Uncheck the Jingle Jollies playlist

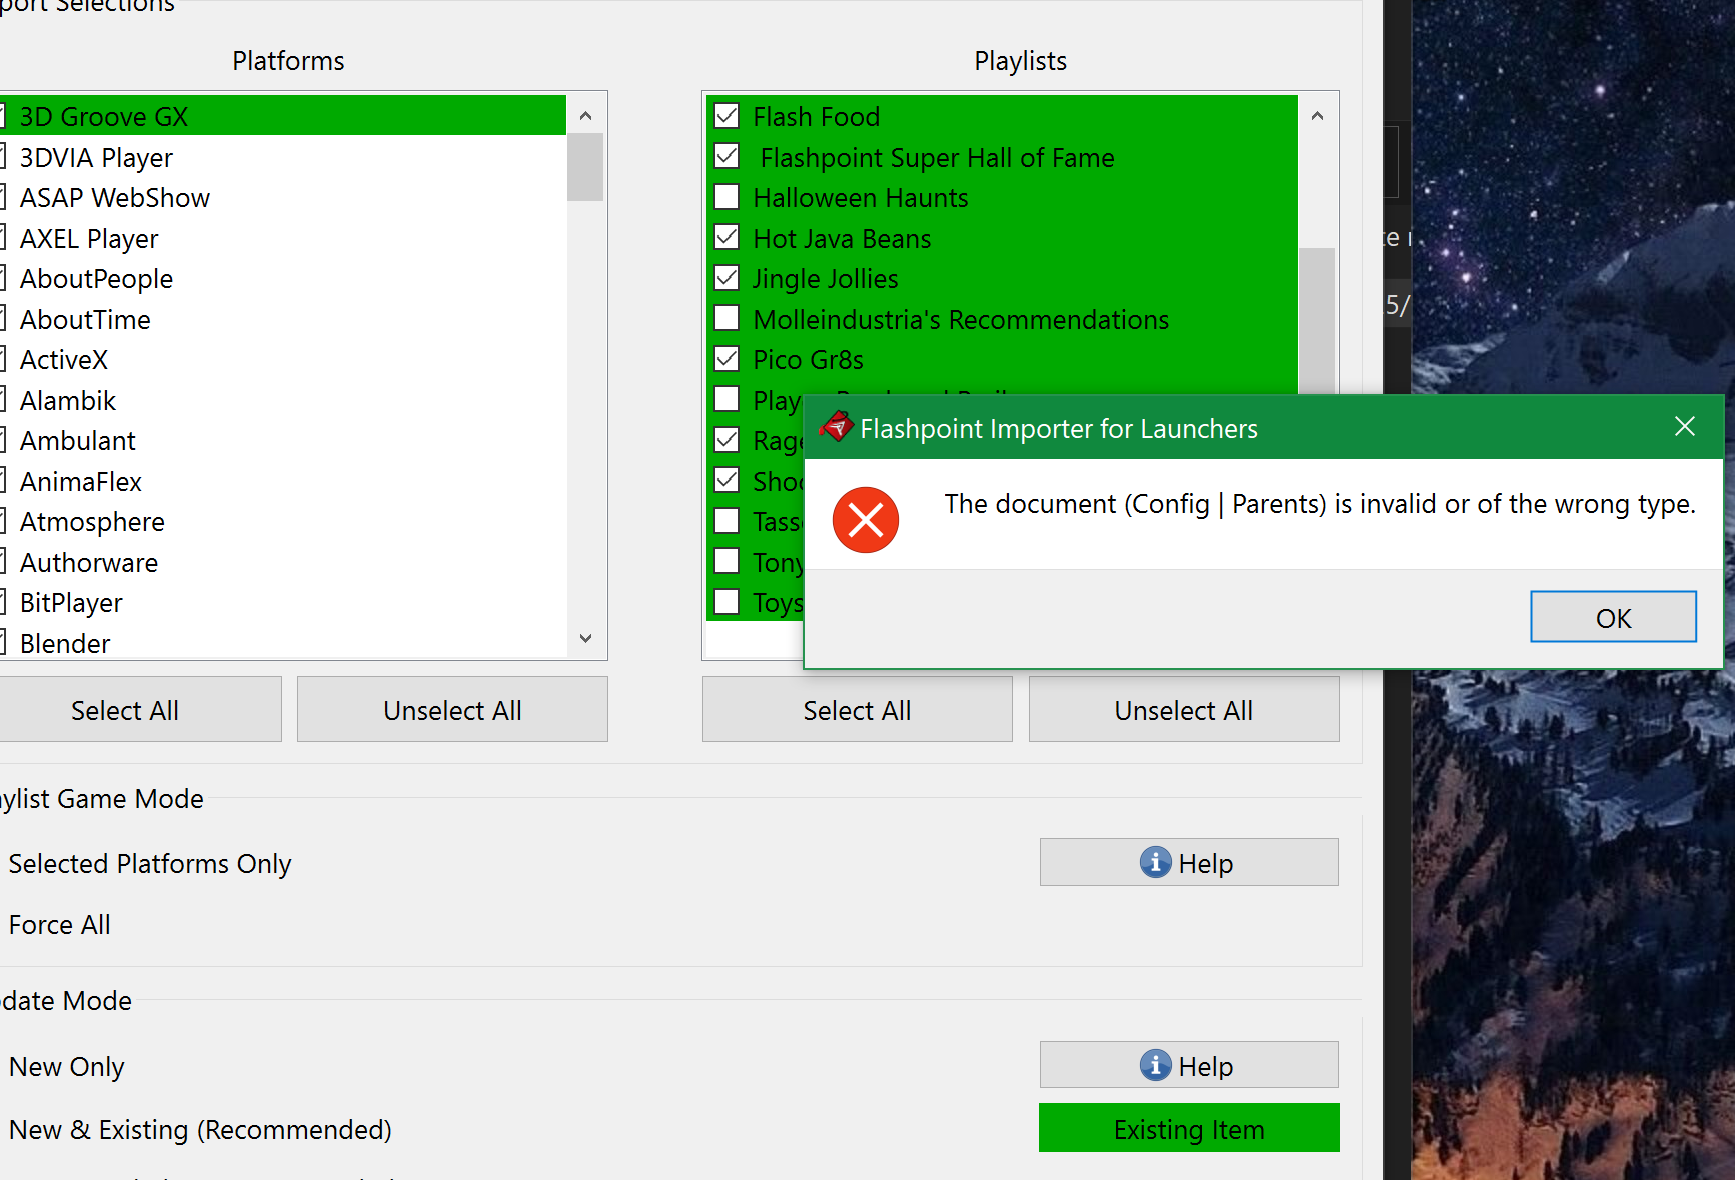pyautogui.click(x=727, y=278)
